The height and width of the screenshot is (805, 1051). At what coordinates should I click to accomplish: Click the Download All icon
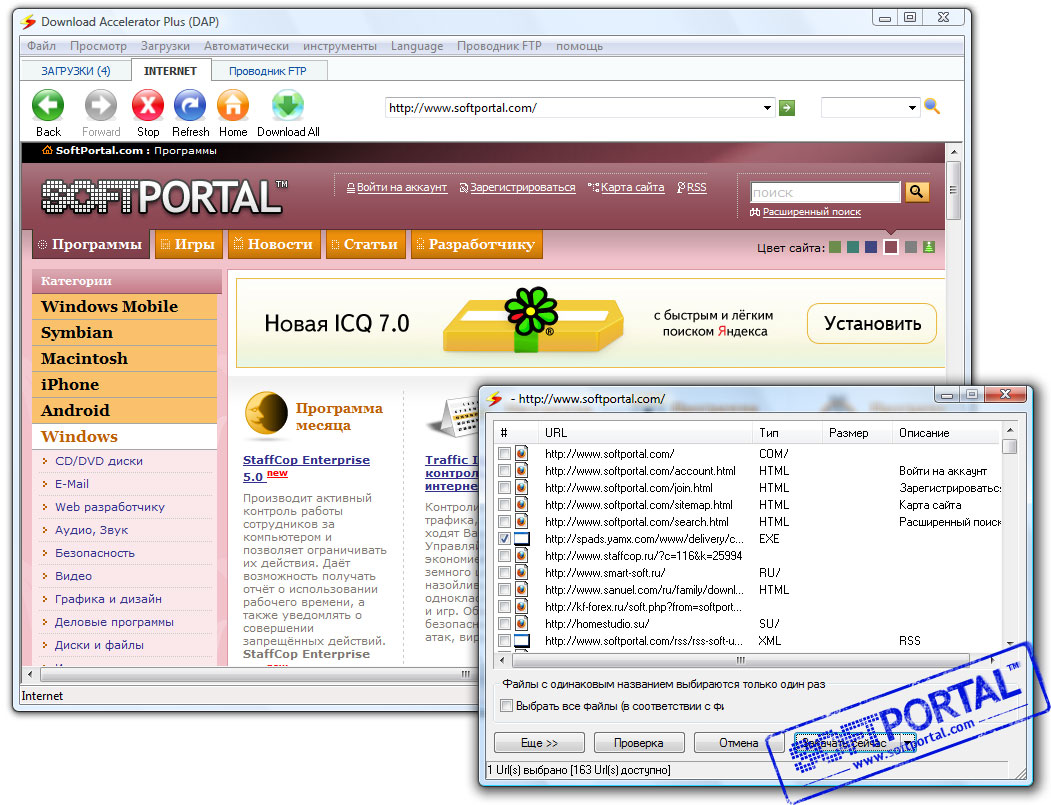click(x=288, y=106)
